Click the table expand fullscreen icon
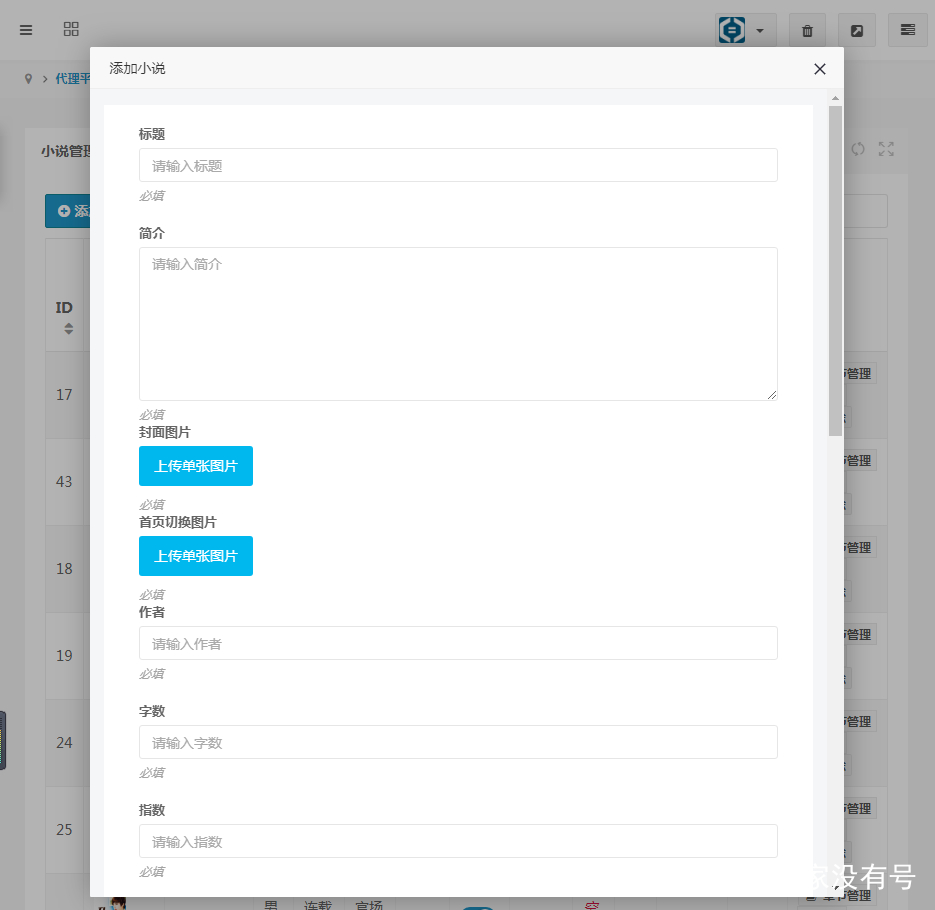 pos(886,149)
